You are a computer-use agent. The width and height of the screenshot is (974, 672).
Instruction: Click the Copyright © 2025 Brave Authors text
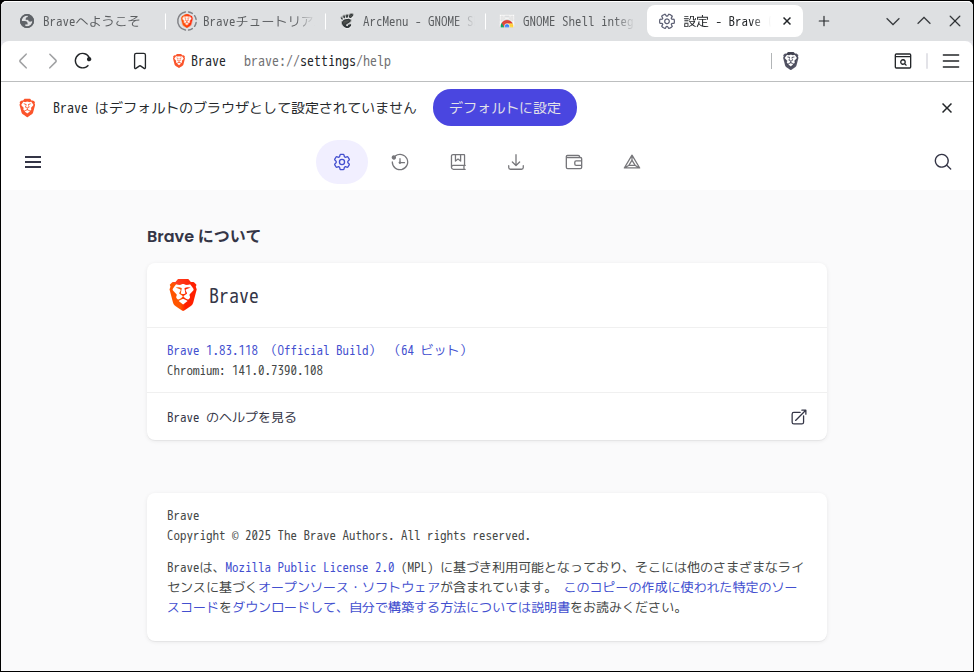348,535
